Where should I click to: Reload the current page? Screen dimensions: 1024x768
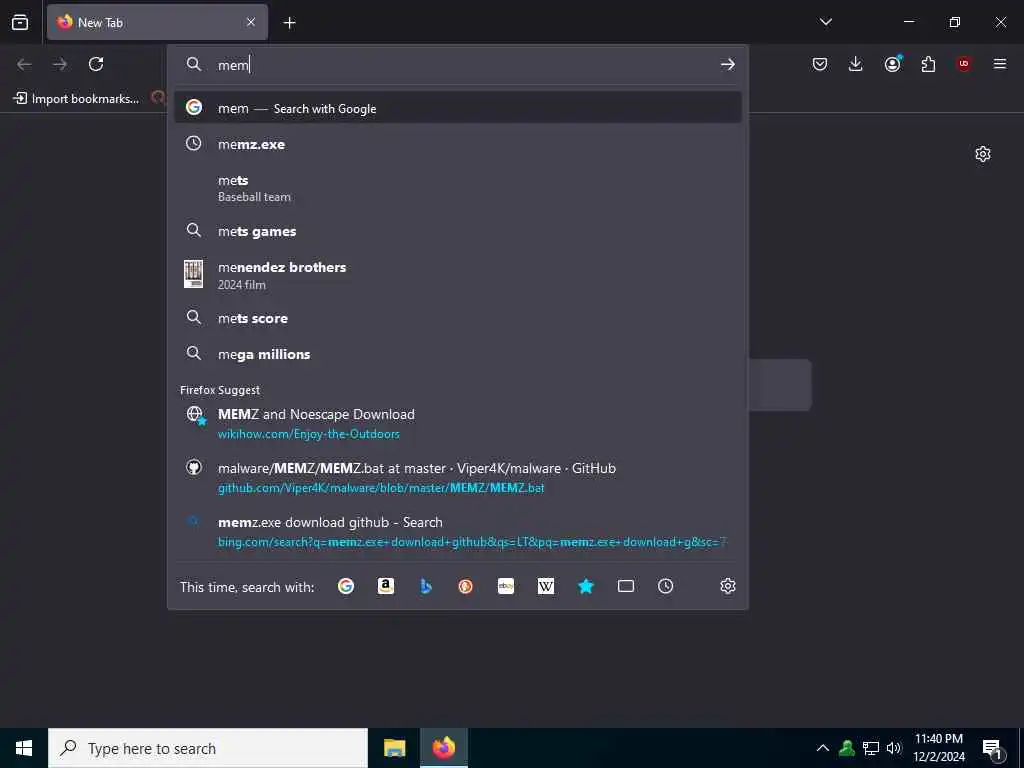tap(96, 64)
